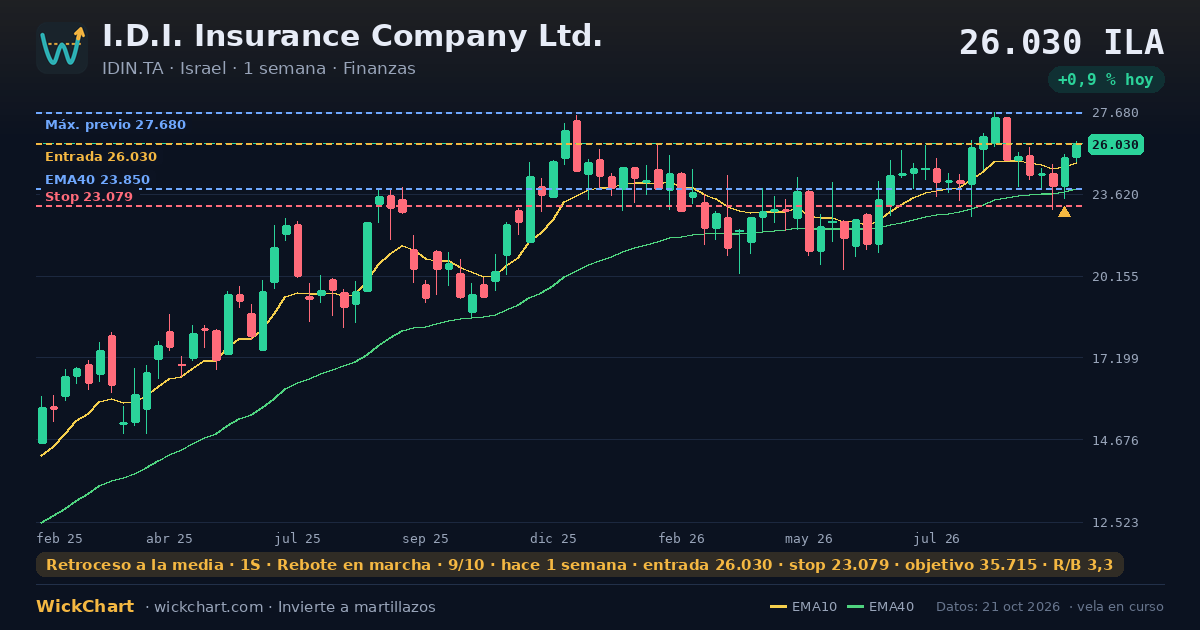The width and height of the screenshot is (1200, 630).
Task: Click the dic 25 date axis label
Action: pos(554,538)
